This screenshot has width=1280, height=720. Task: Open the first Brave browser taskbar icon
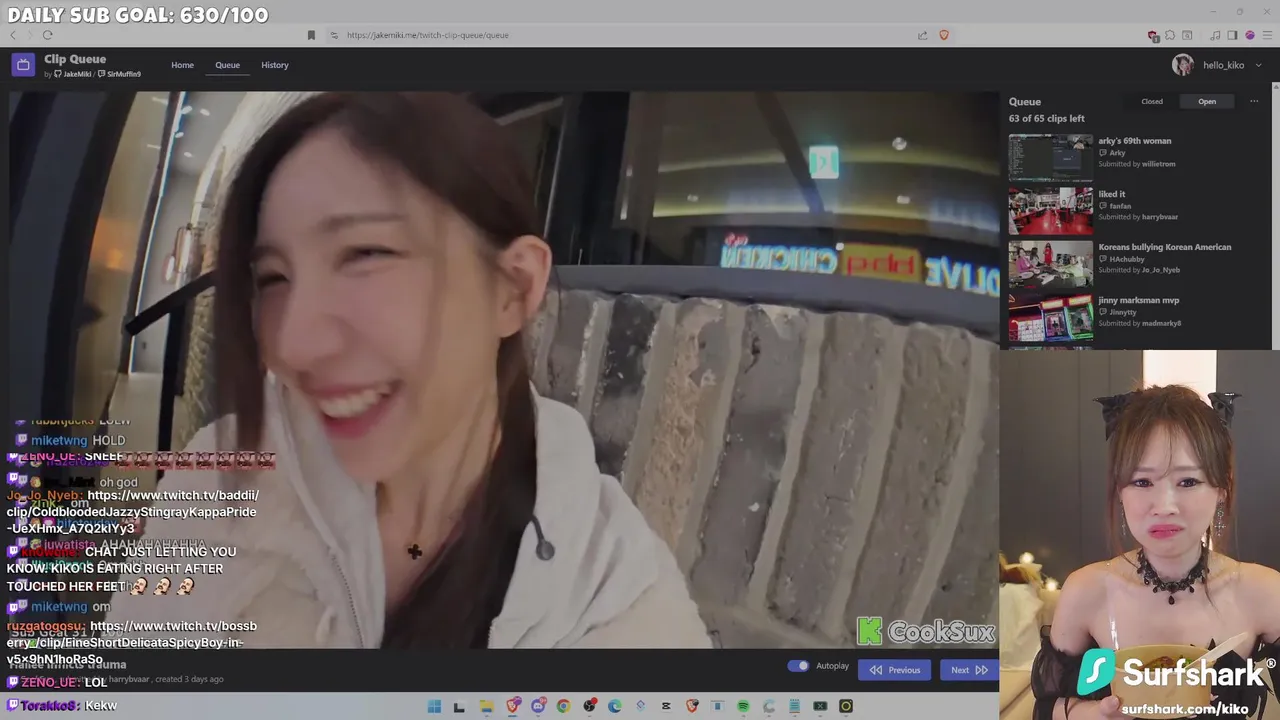[513, 706]
